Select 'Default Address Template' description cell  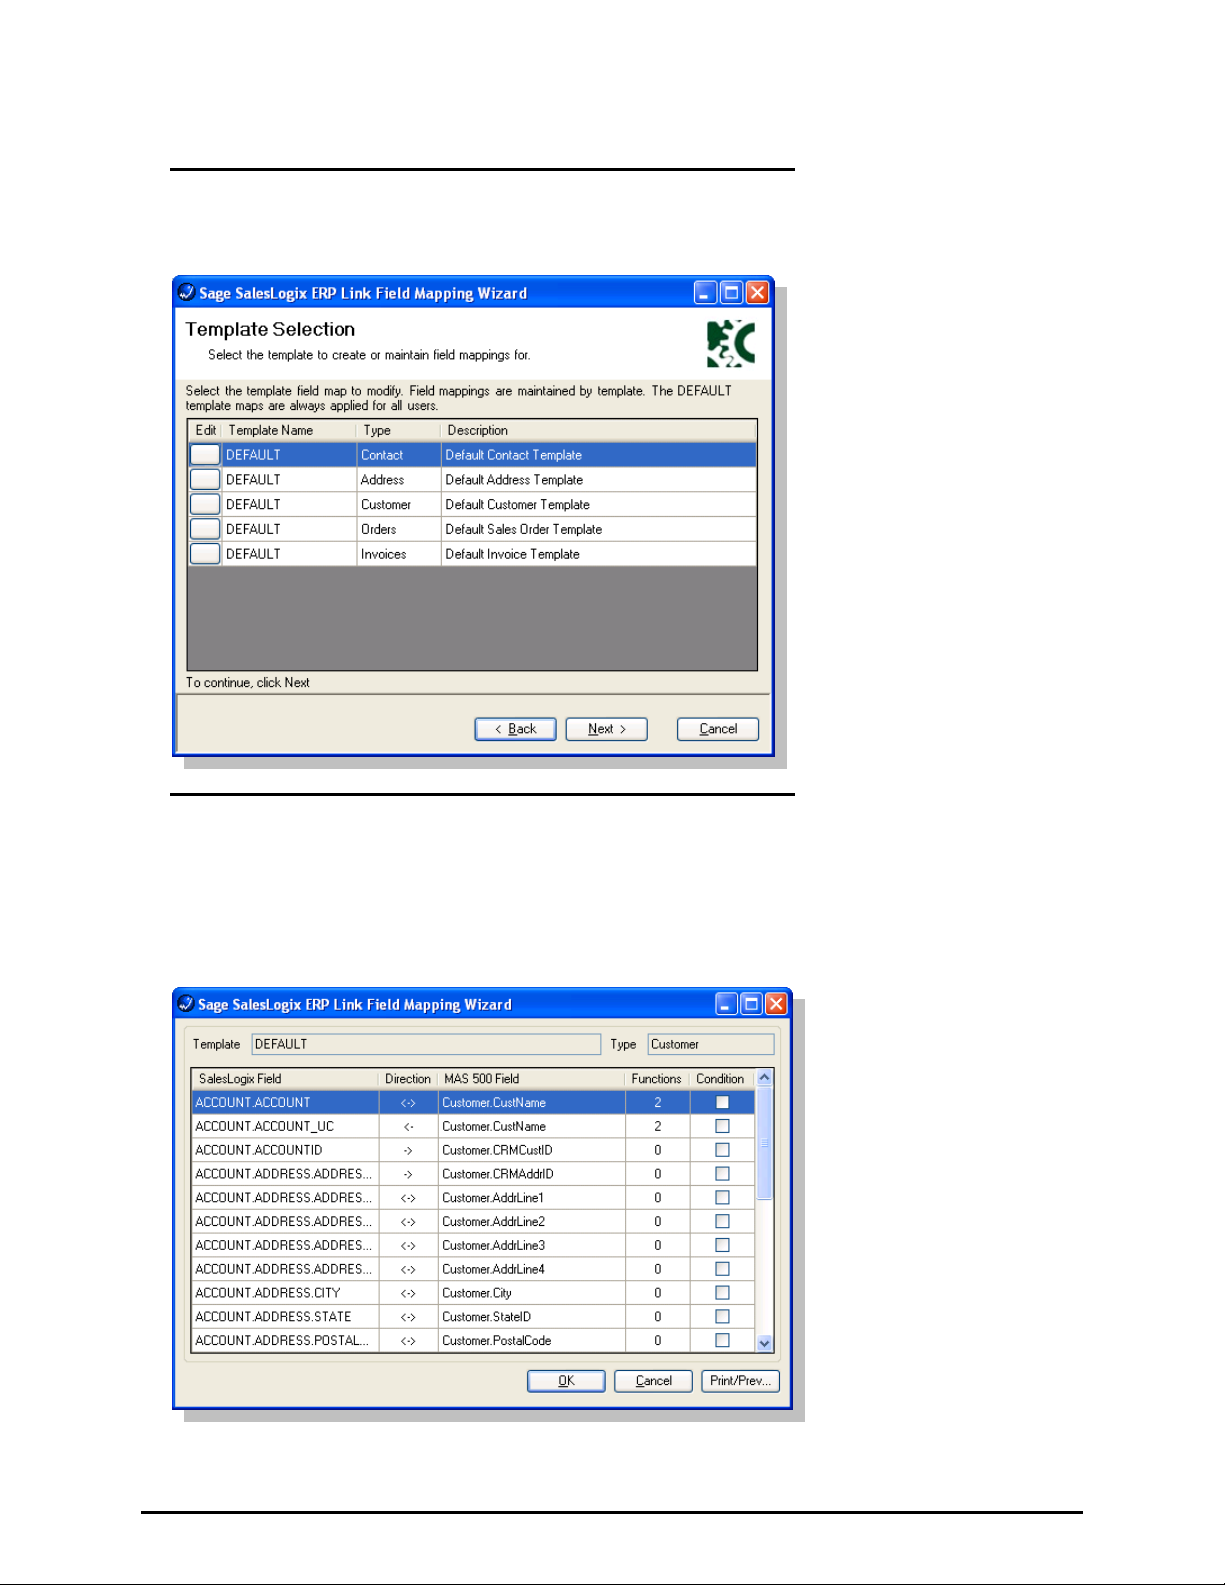[598, 480]
